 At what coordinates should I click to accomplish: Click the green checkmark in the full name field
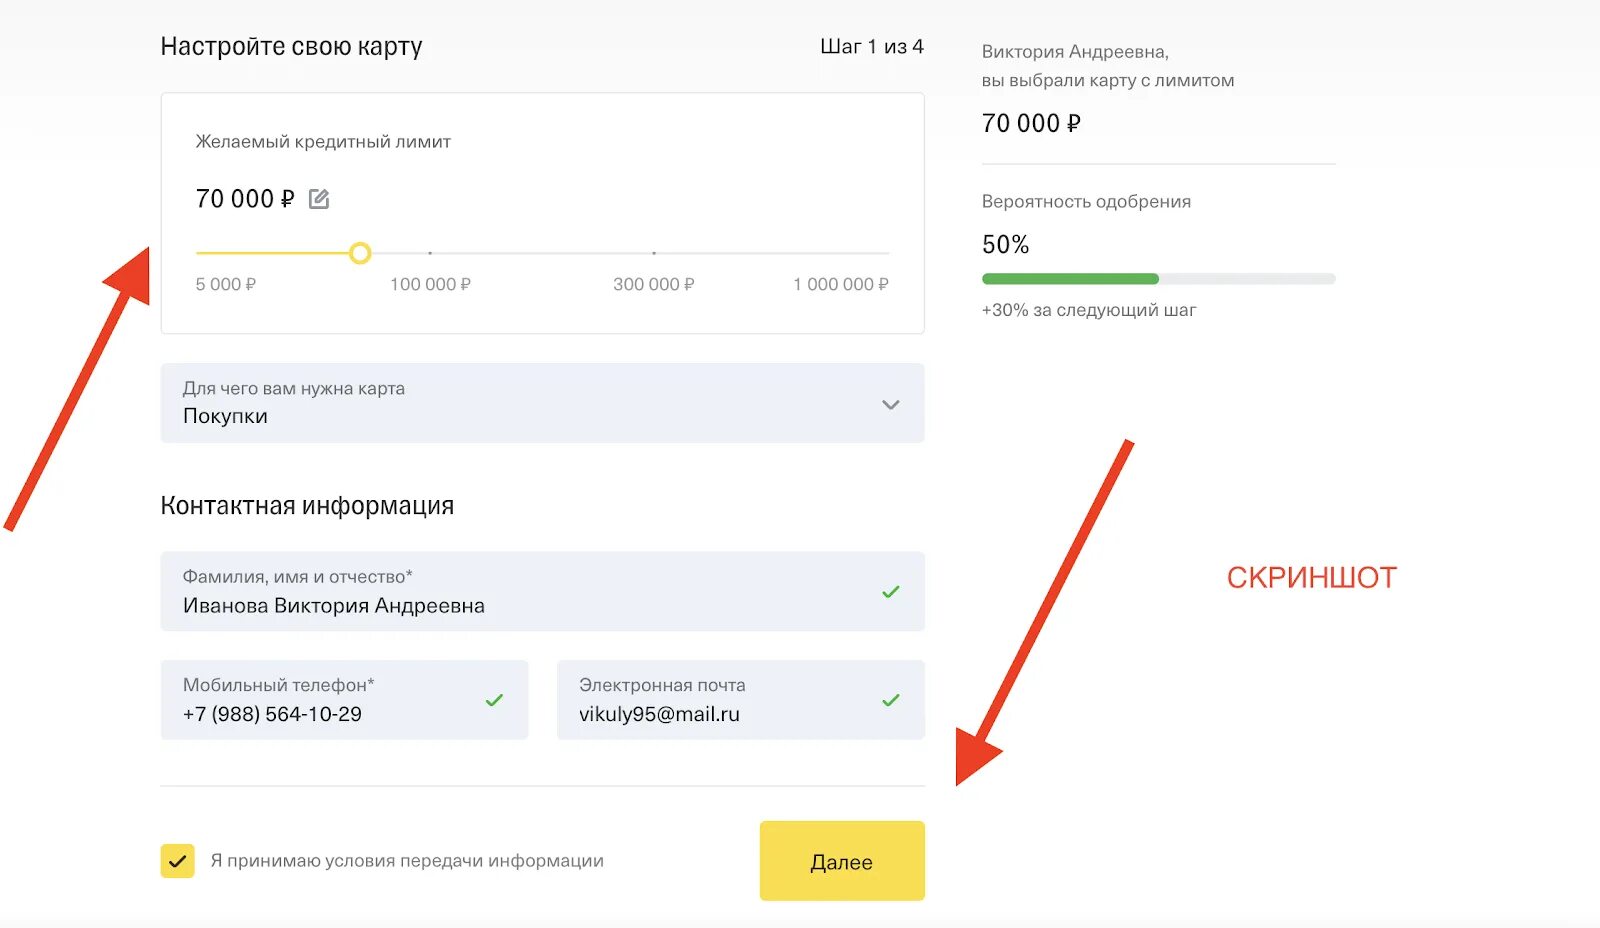tap(890, 592)
